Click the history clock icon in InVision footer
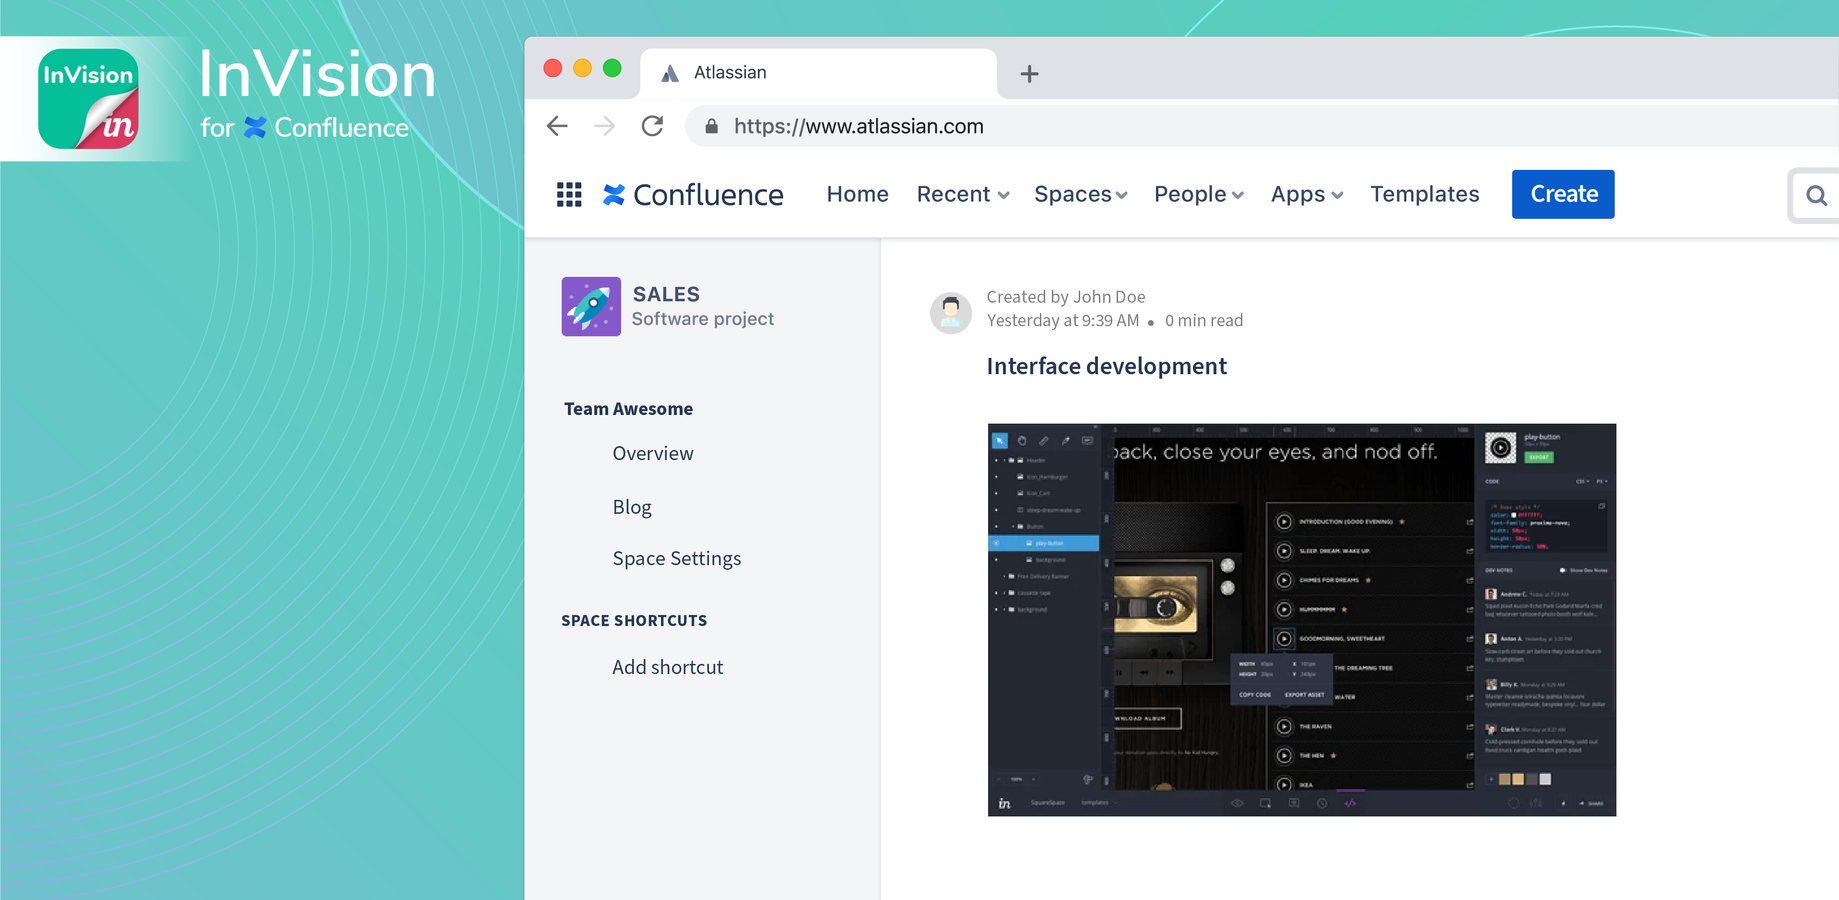 point(1322,803)
